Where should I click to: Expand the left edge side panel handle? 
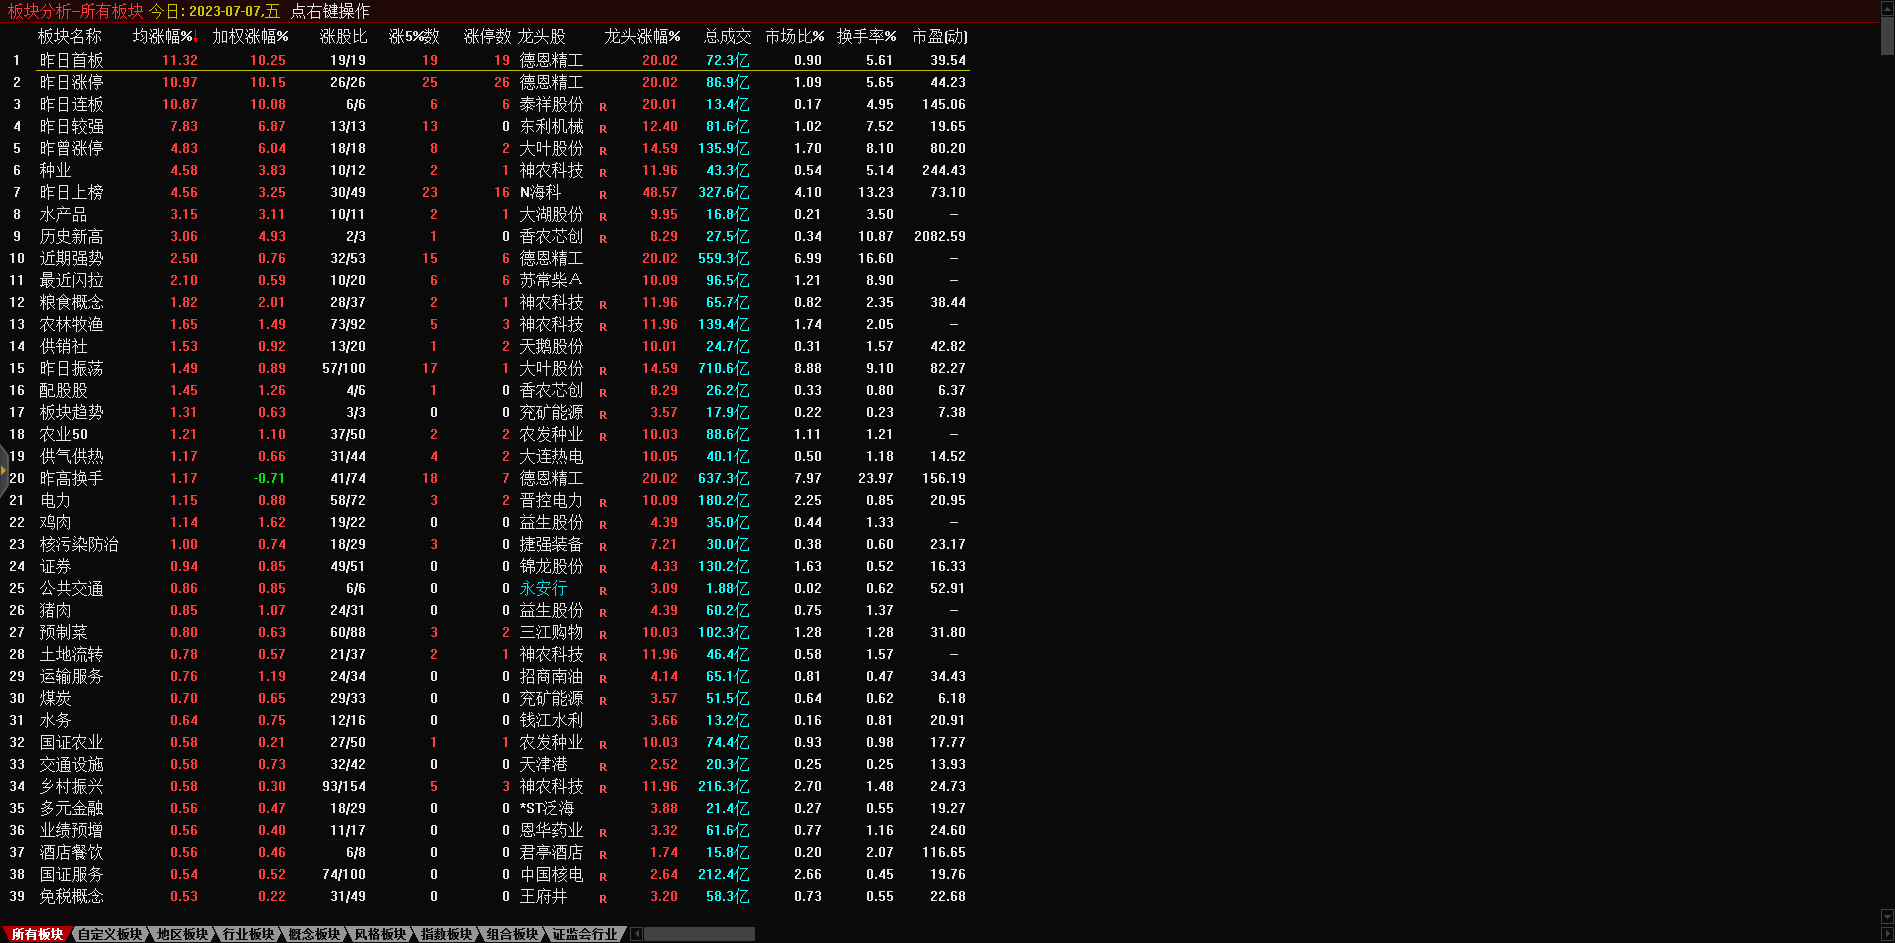4,470
